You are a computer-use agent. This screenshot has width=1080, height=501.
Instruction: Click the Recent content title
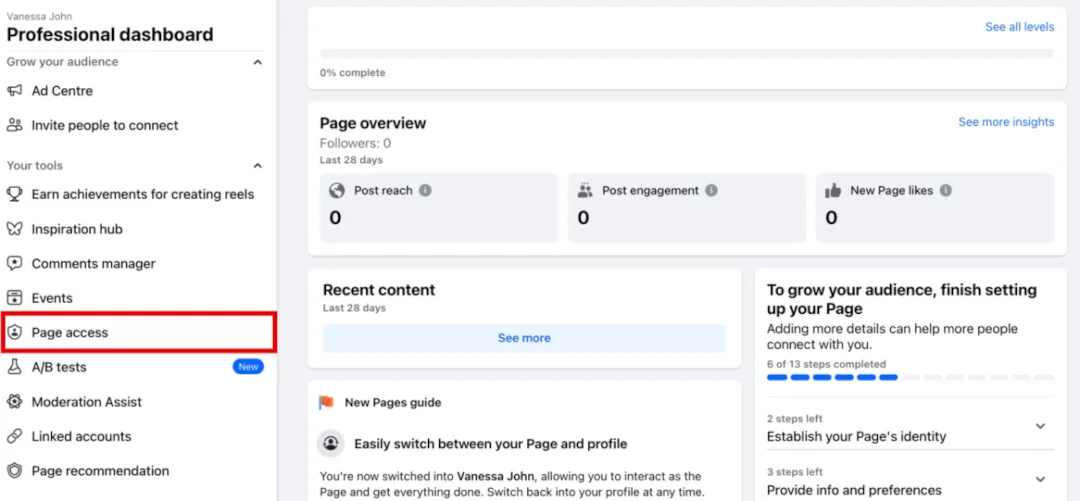click(379, 290)
